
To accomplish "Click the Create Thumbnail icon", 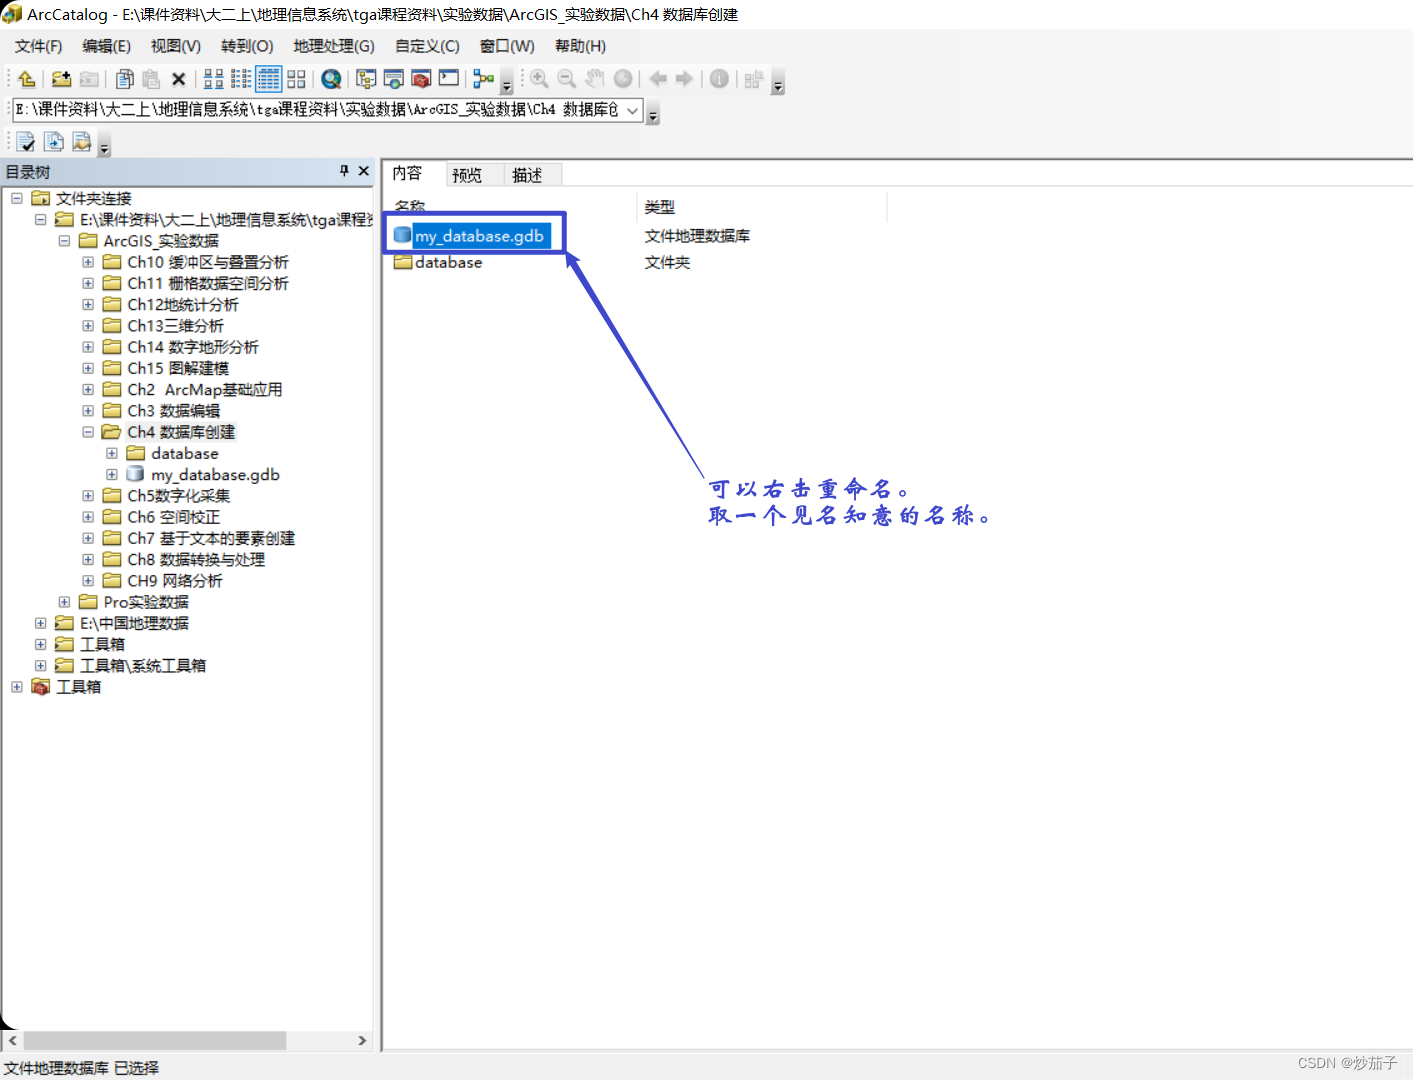I will click(754, 79).
